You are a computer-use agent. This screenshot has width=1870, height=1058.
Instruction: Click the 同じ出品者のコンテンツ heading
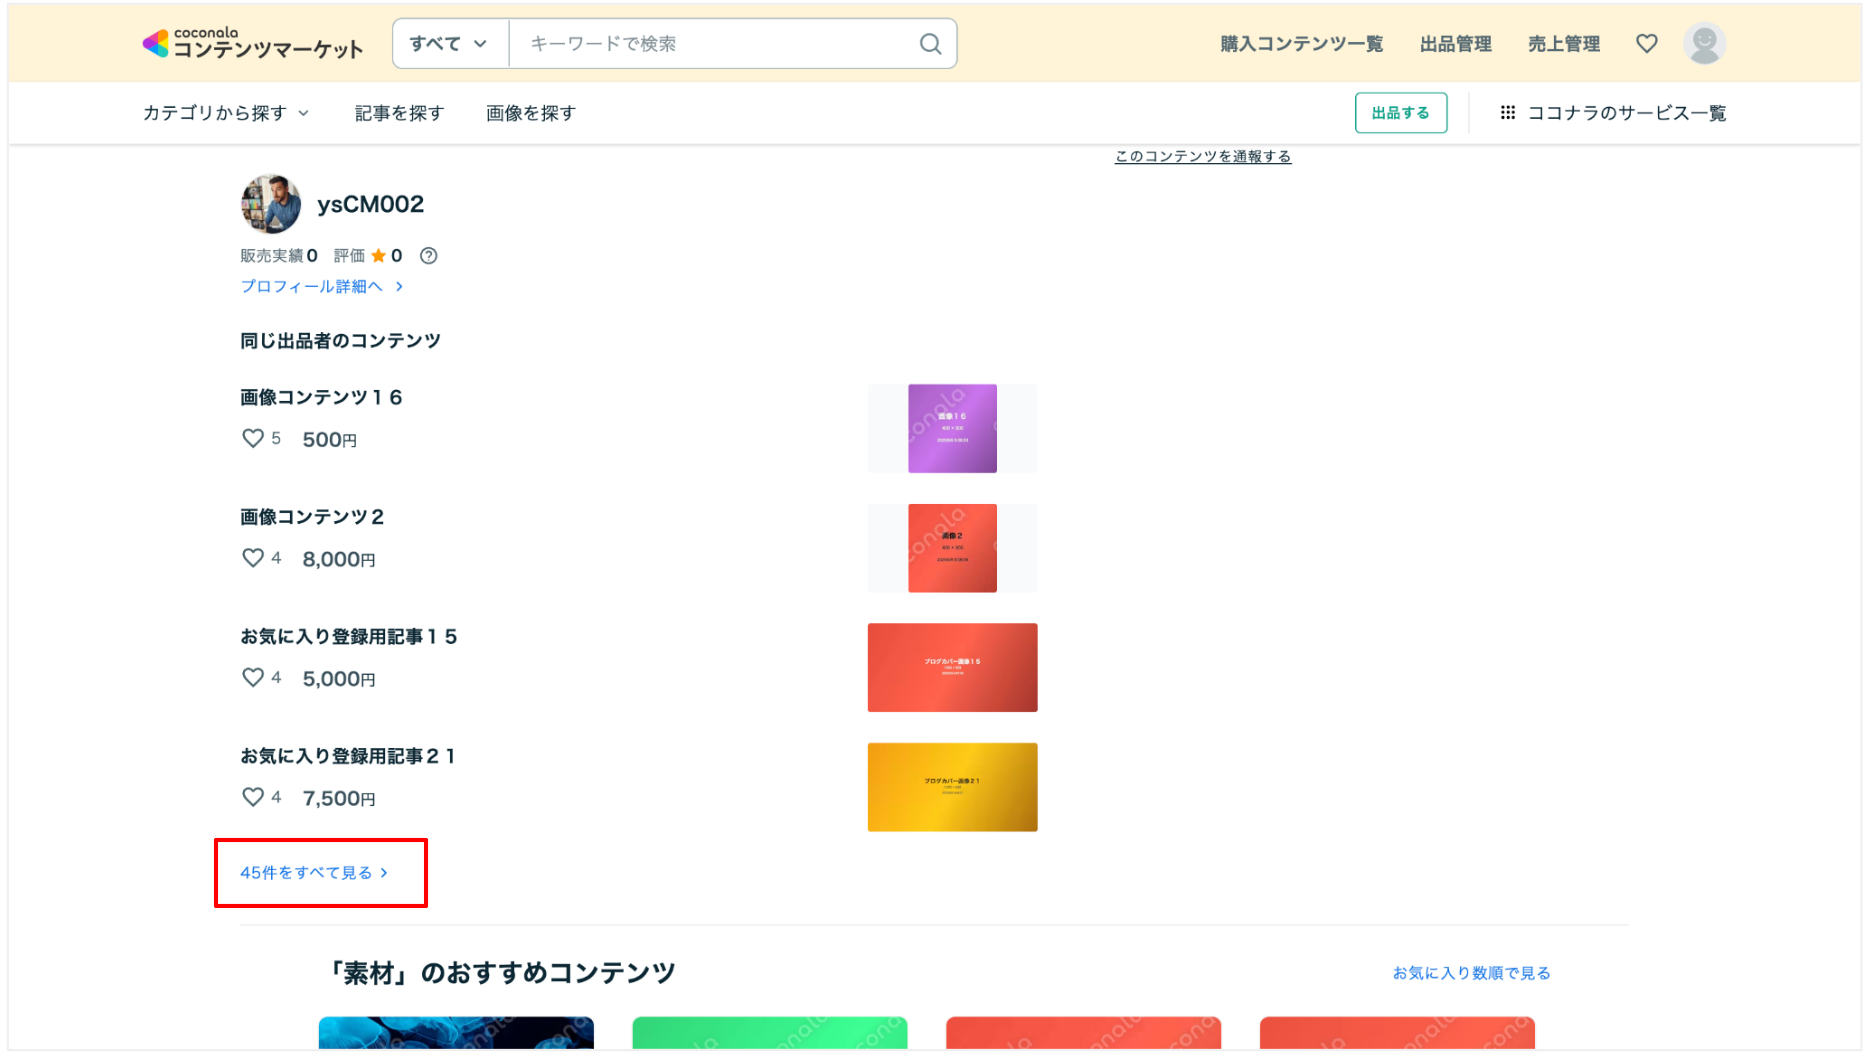340,341
